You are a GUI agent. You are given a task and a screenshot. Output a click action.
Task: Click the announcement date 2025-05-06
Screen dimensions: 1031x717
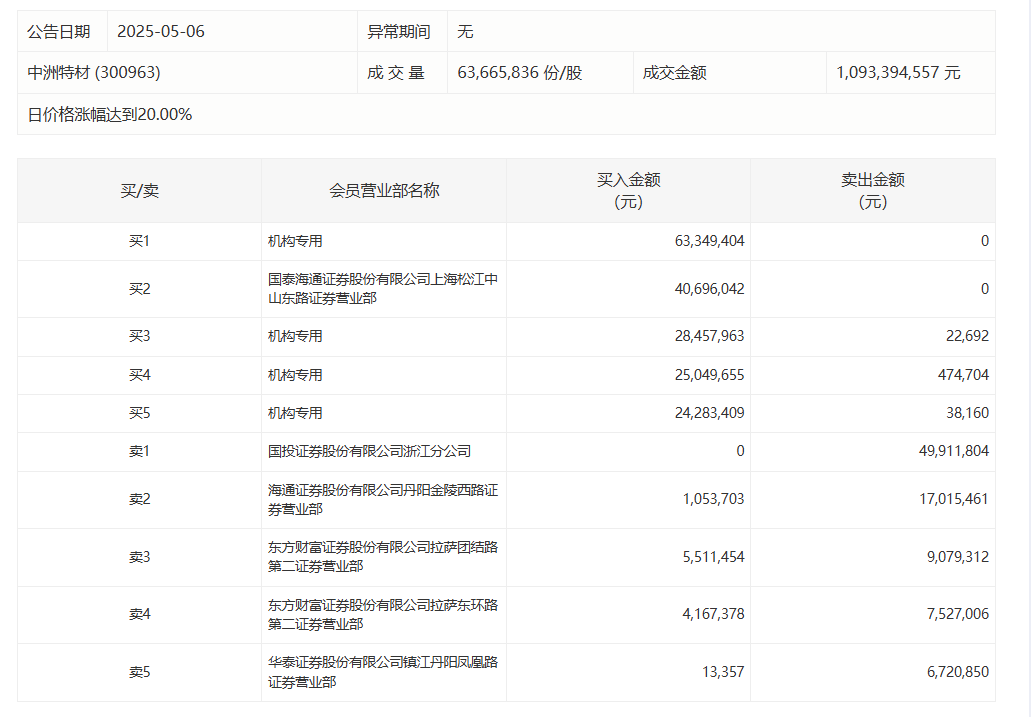coord(161,31)
